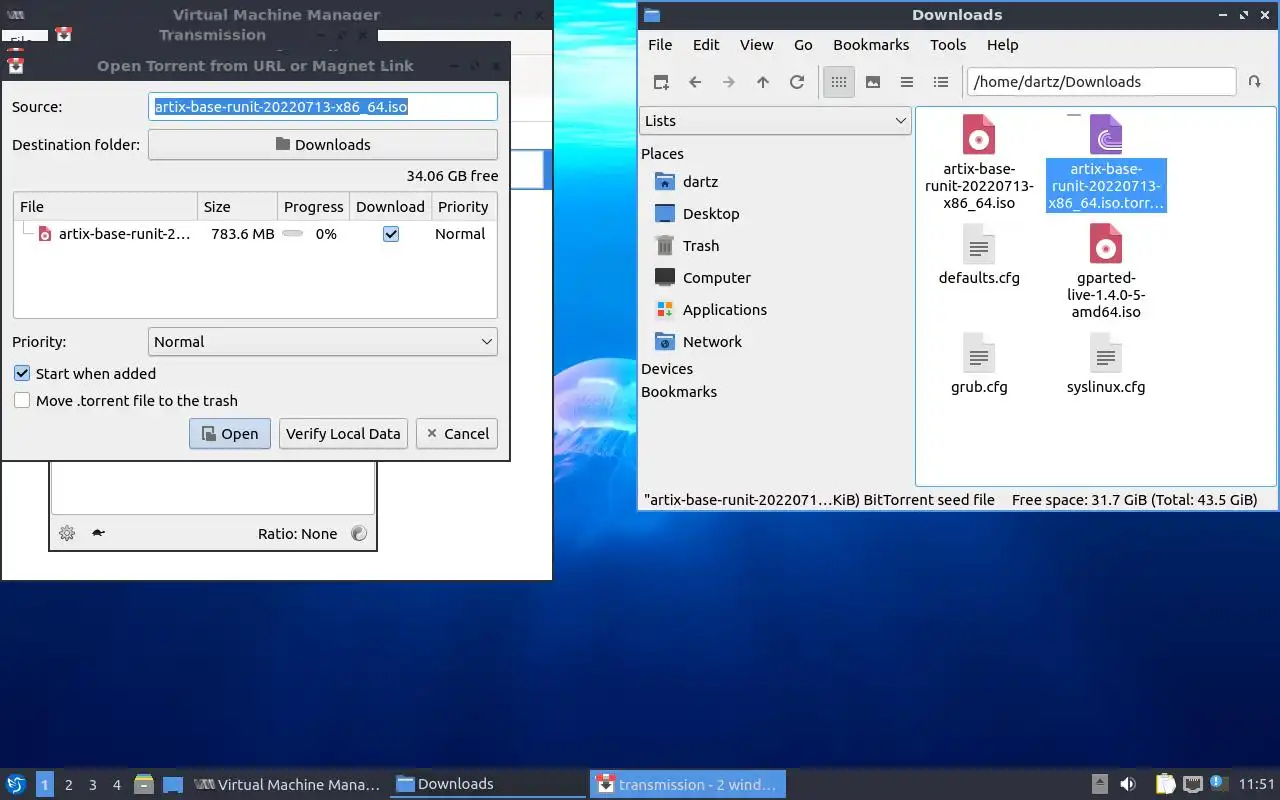Sort file list by Size column header
This screenshot has height=800, width=1280.
point(237,206)
